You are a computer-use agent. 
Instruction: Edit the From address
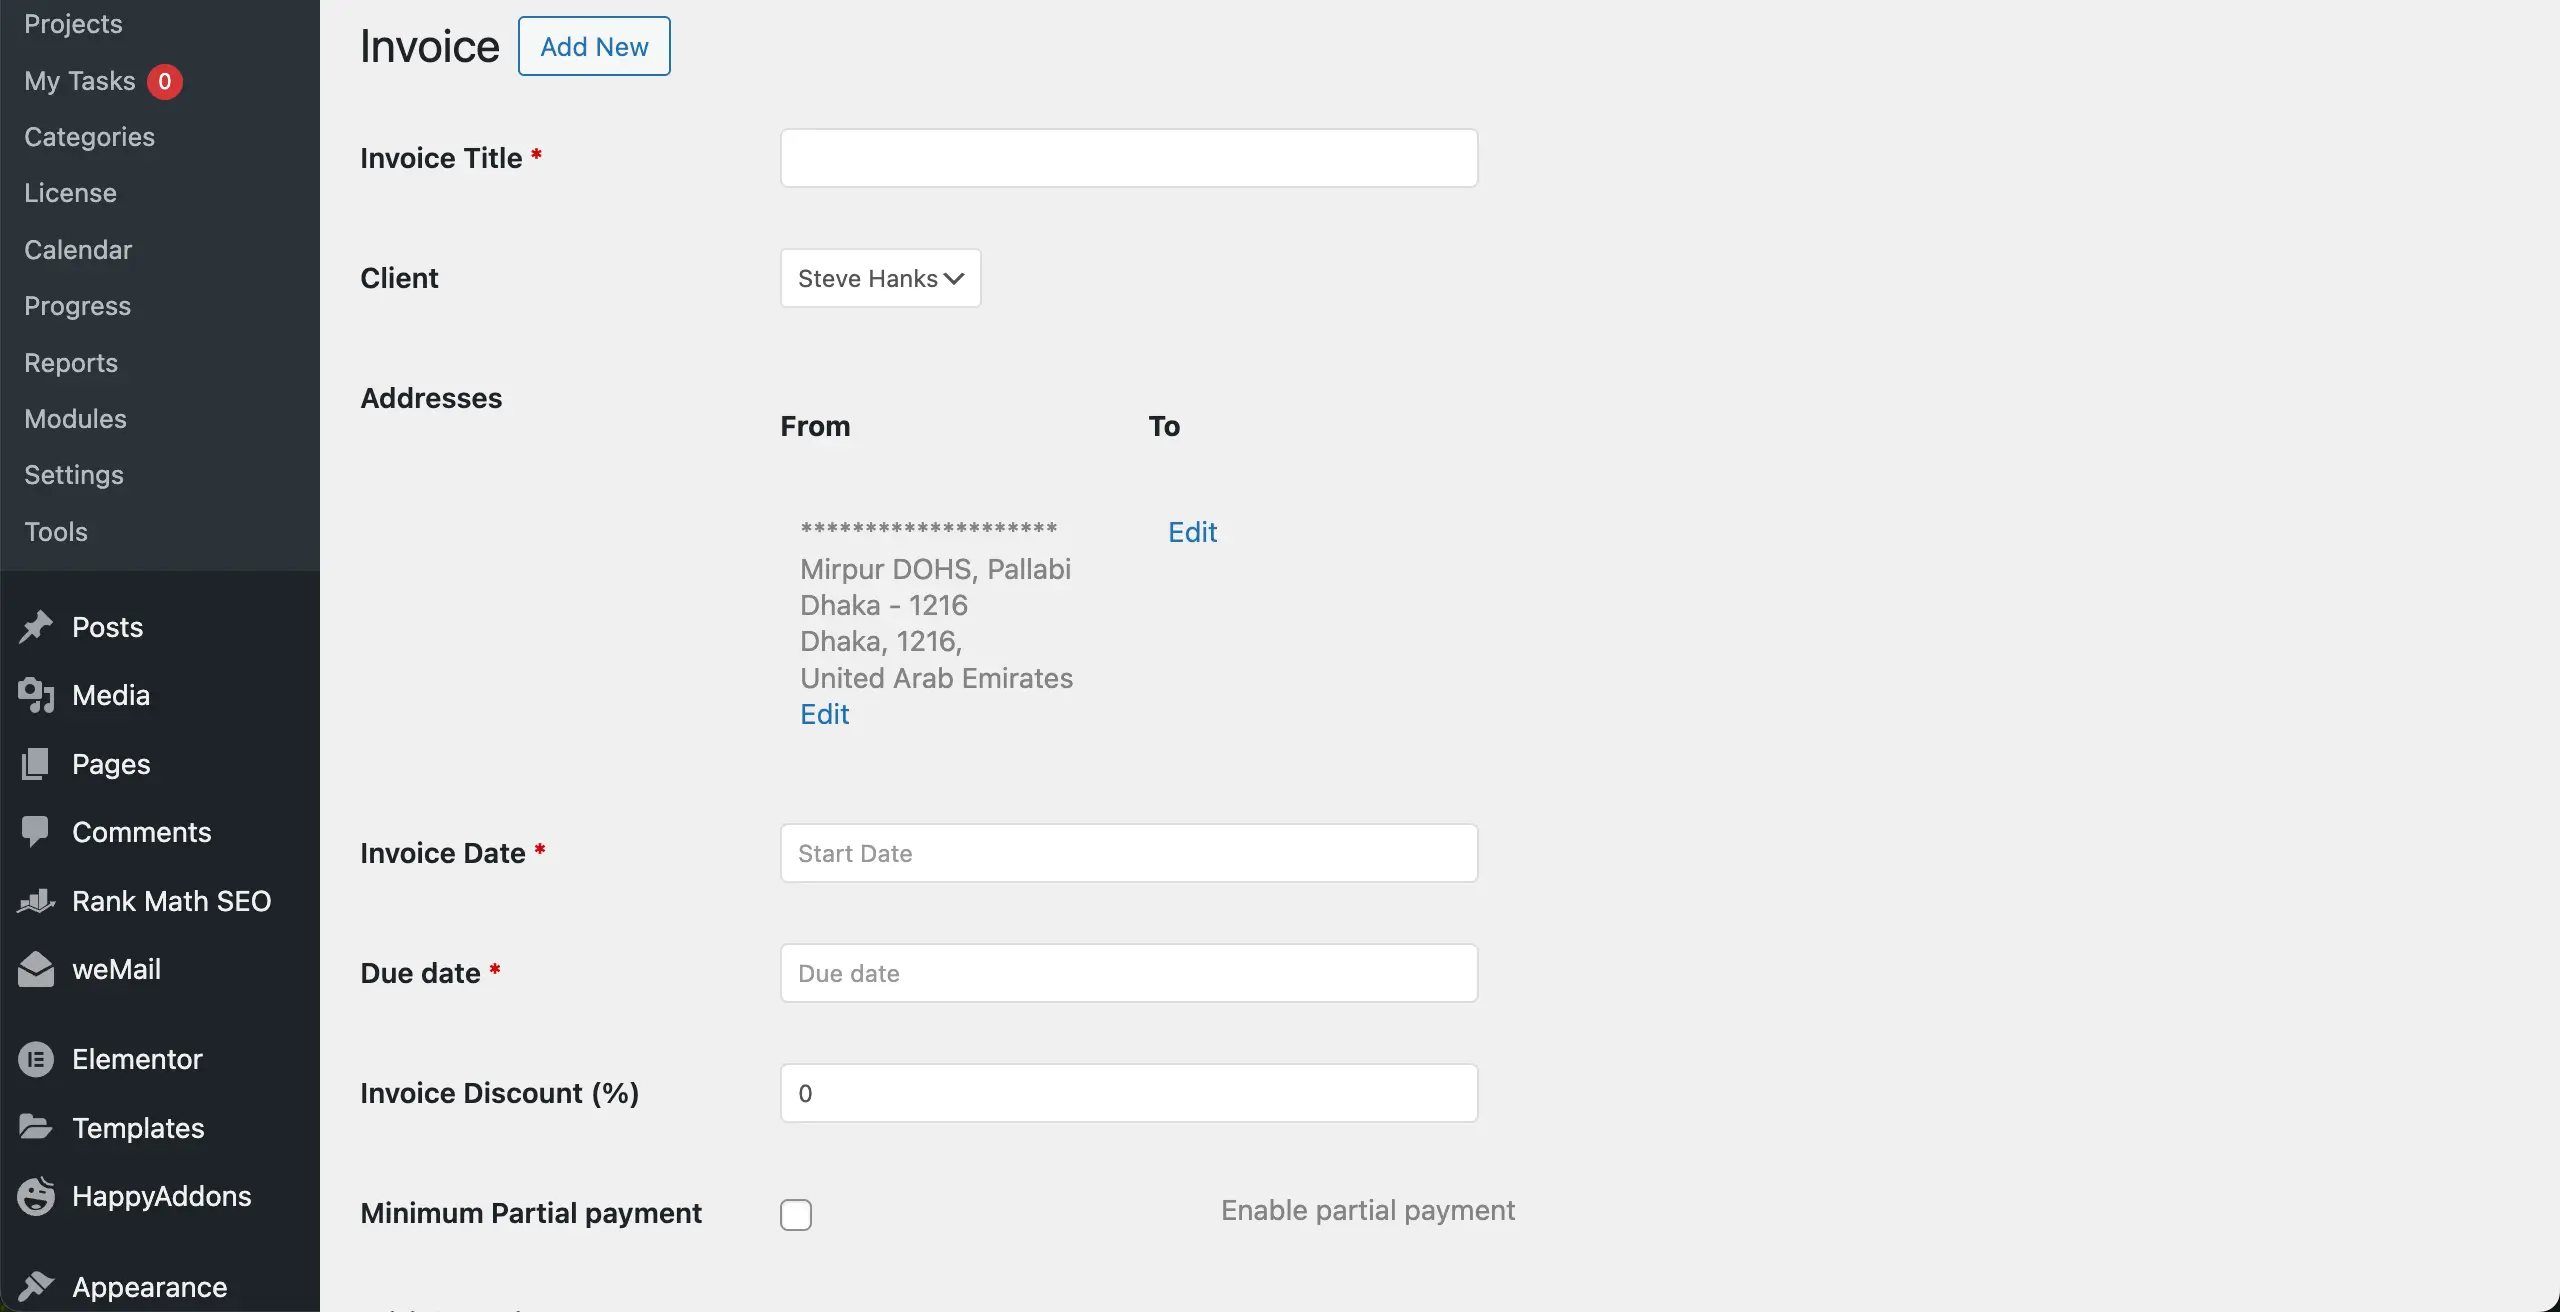point(824,713)
